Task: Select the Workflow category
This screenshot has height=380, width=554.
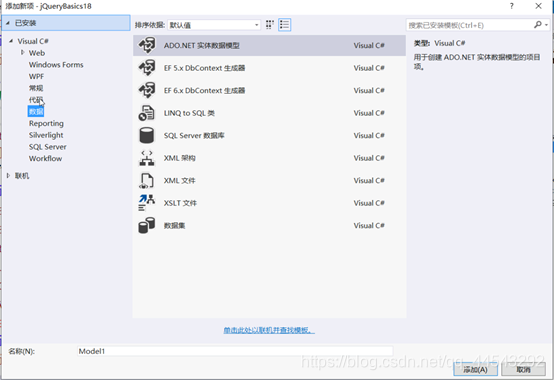Action: [x=46, y=158]
